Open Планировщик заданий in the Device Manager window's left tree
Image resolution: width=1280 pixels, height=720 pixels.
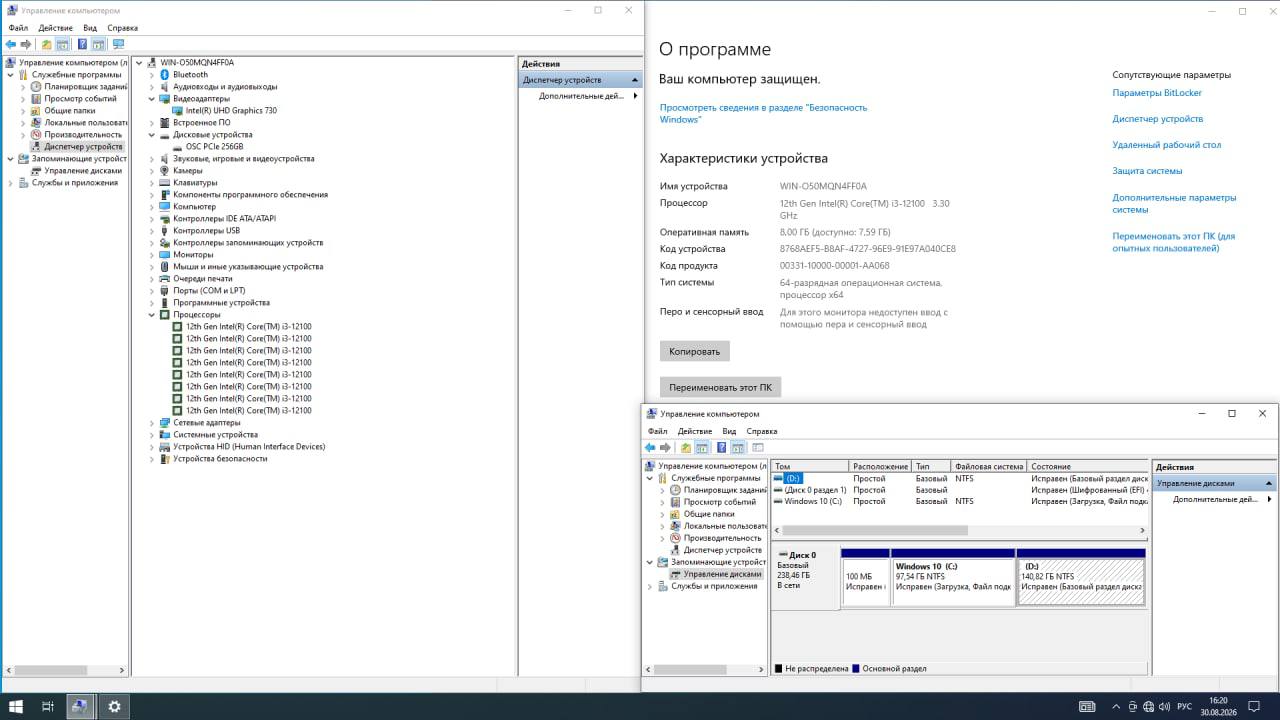pyautogui.click(x=86, y=87)
